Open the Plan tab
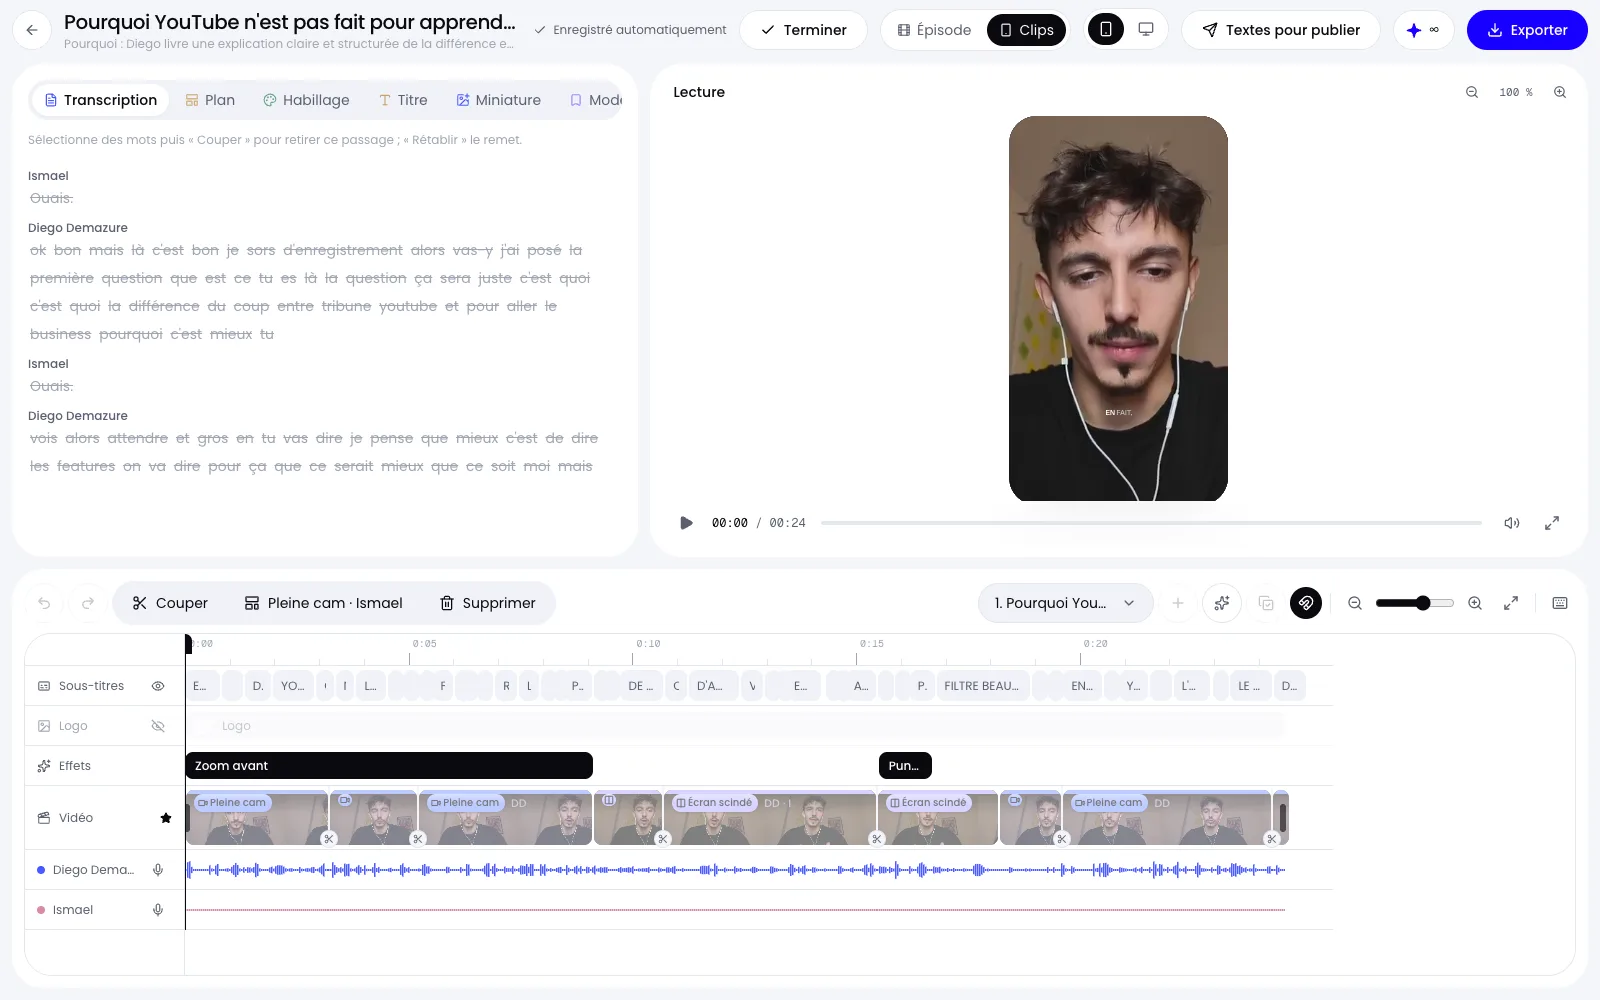Screen dimensions: 1600x1000 click(x=210, y=100)
